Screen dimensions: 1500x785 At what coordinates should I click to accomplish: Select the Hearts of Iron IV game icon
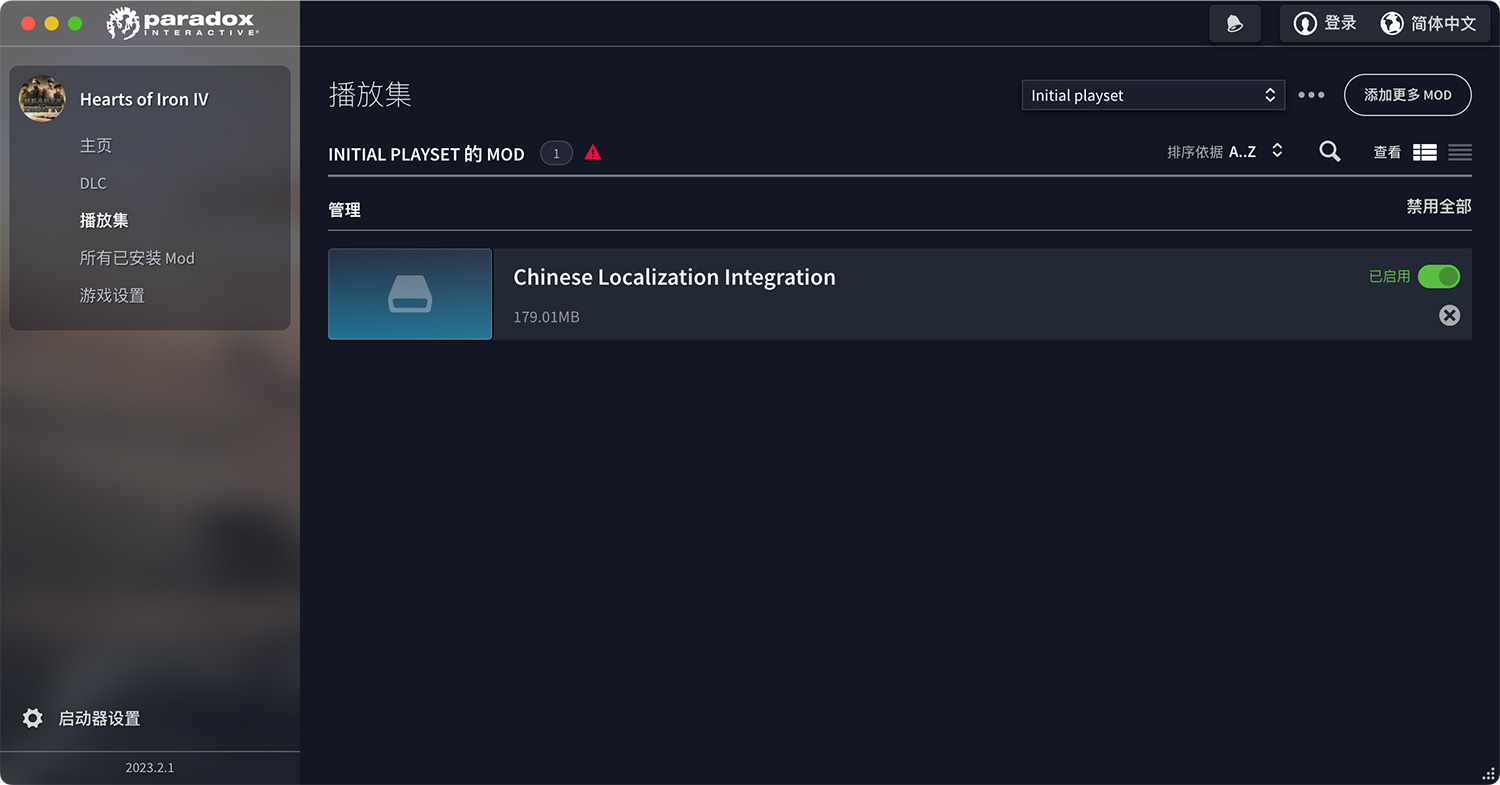pos(42,99)
